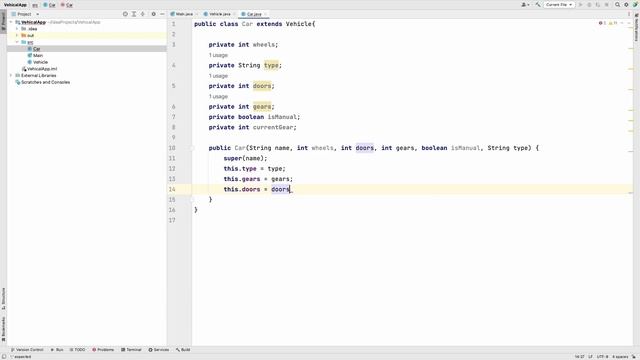This screenshot has height=360, width=640.
Task: Click the JetBrains toolbox icon top right
Action: 635,4
